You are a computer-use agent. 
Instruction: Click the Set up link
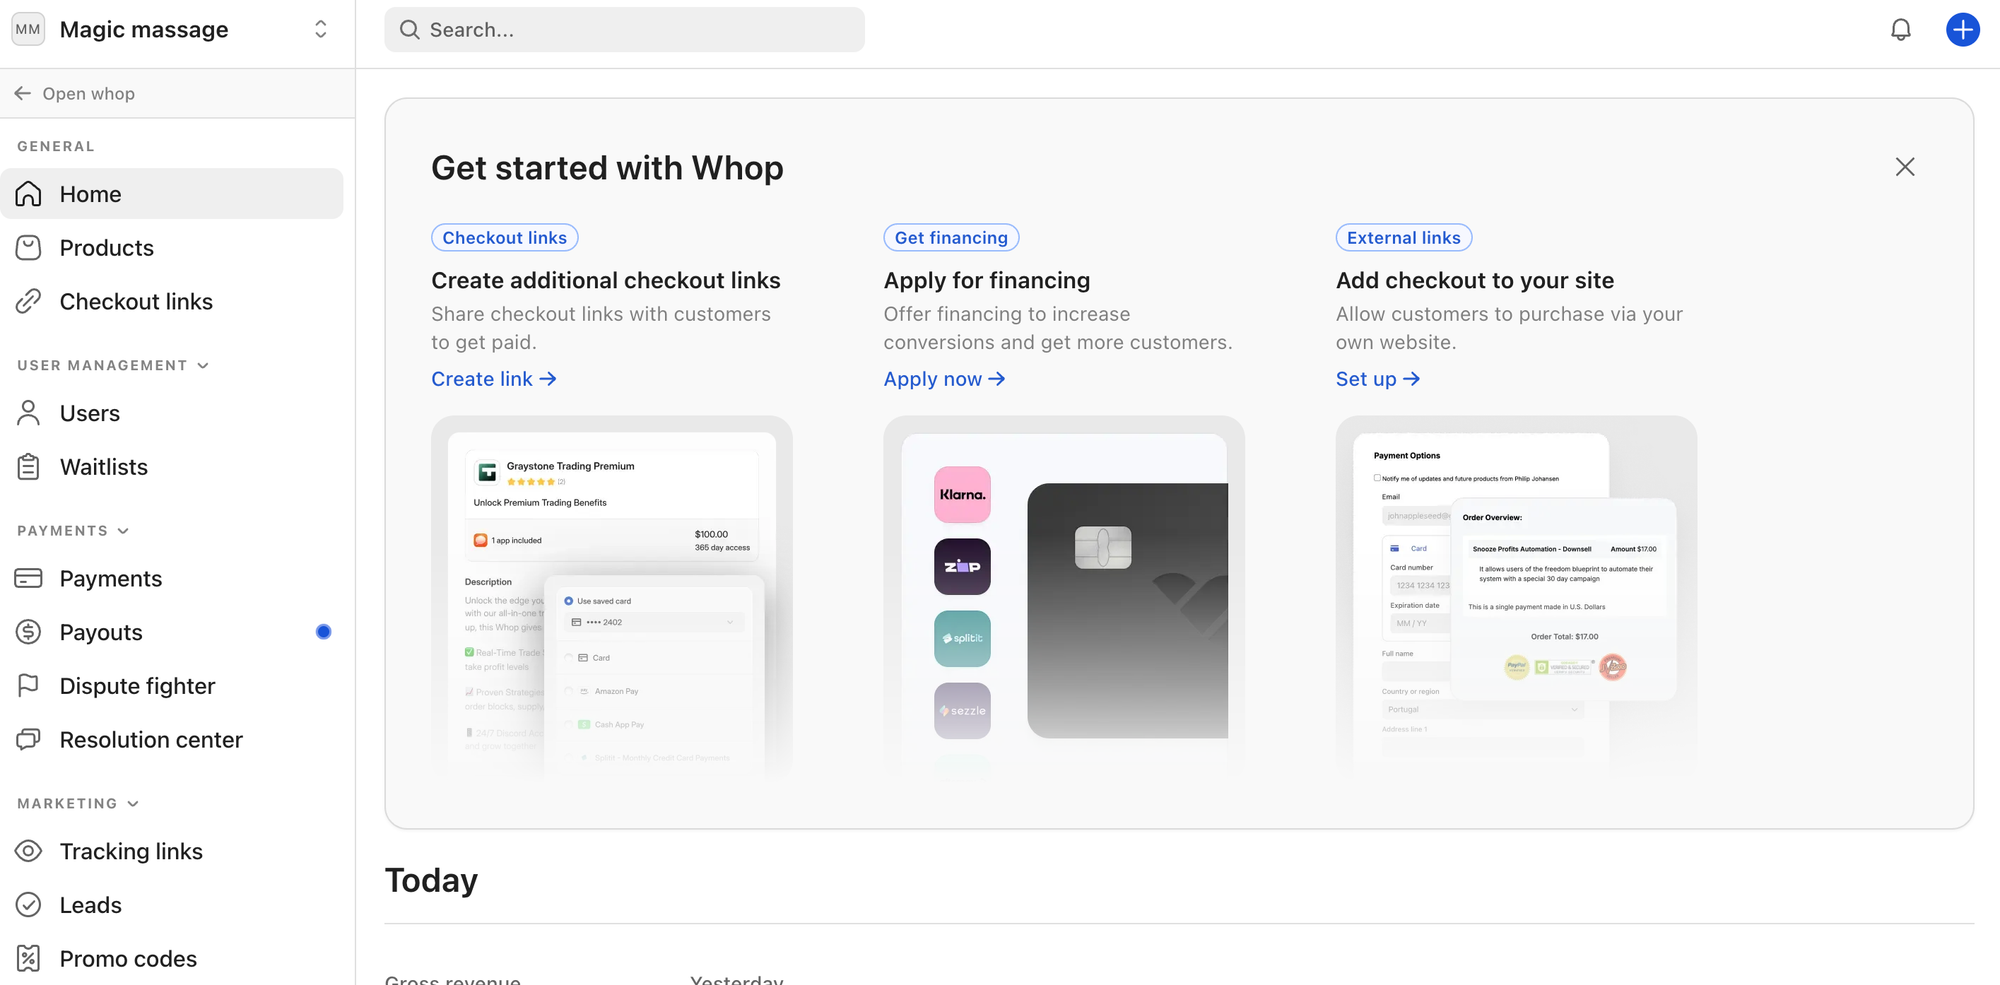(x=1378, y=379)
